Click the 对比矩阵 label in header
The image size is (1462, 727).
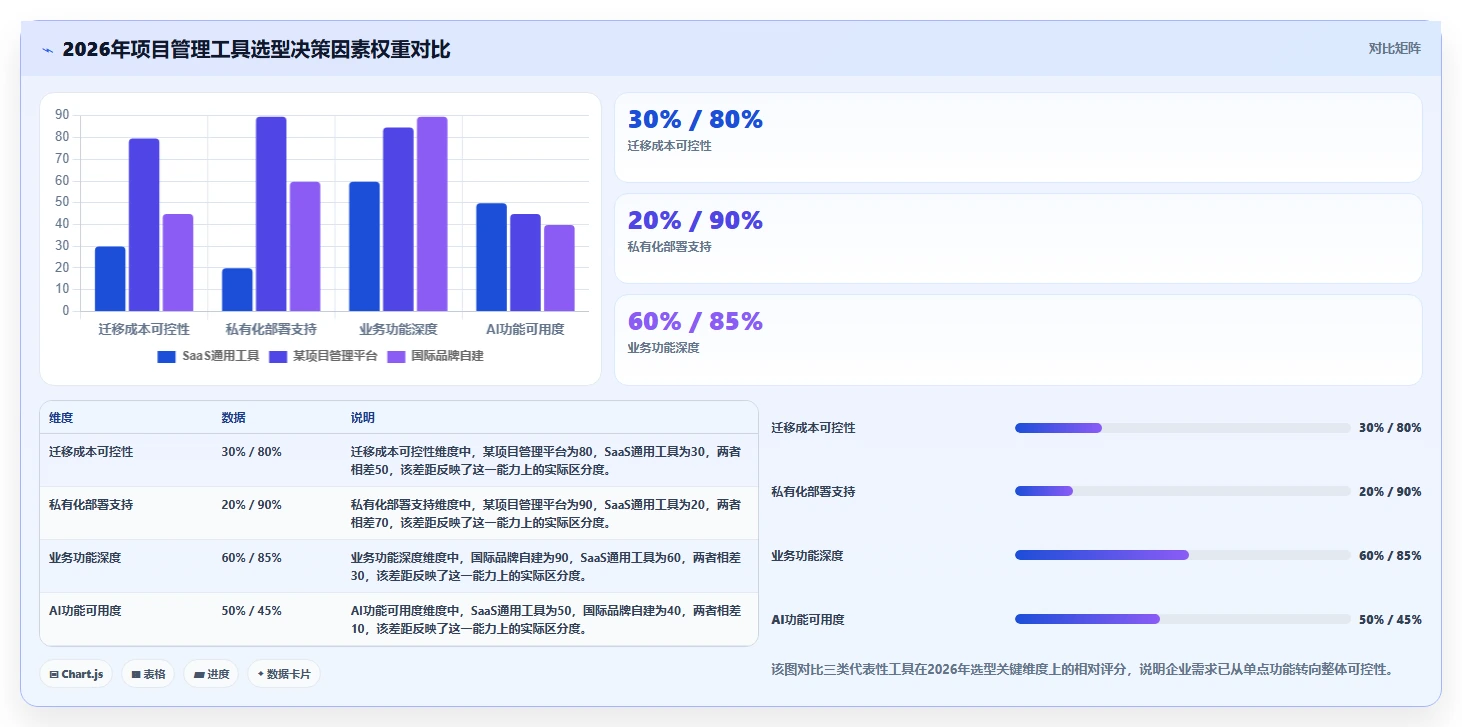(1394, 48)
